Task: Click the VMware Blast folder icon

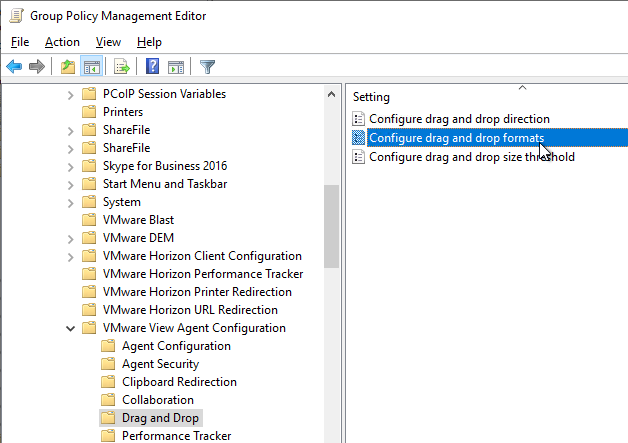Action: pyautogui.click(x=89, y=220)
